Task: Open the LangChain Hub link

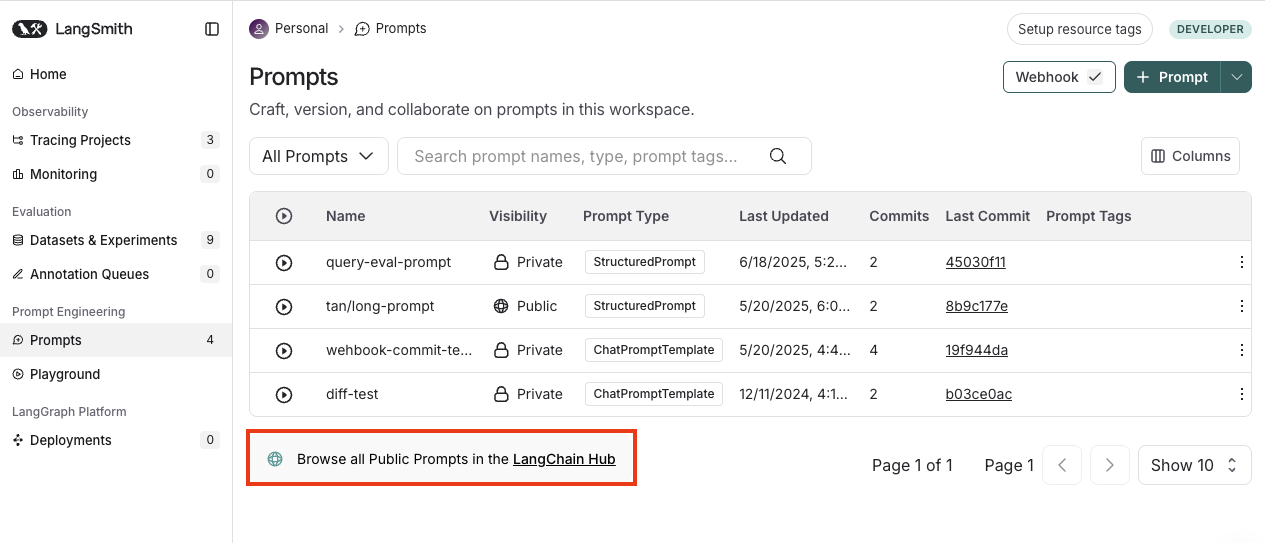Action: tap(564, 459)
